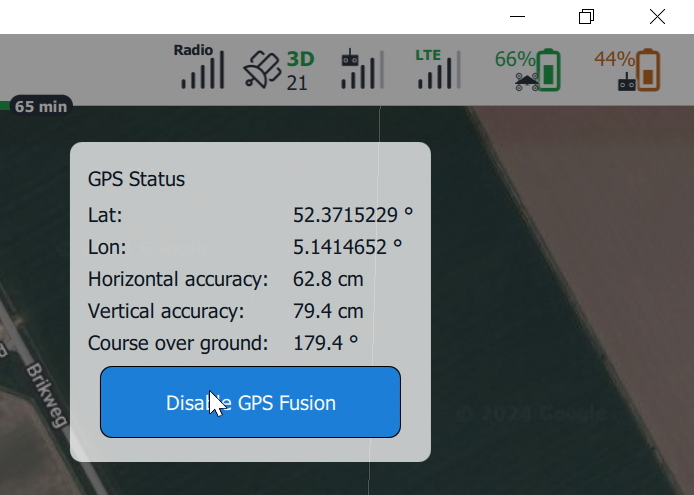Open GPS satellite status icon
This screenshot has width=694, height=495.
(262, 70)
